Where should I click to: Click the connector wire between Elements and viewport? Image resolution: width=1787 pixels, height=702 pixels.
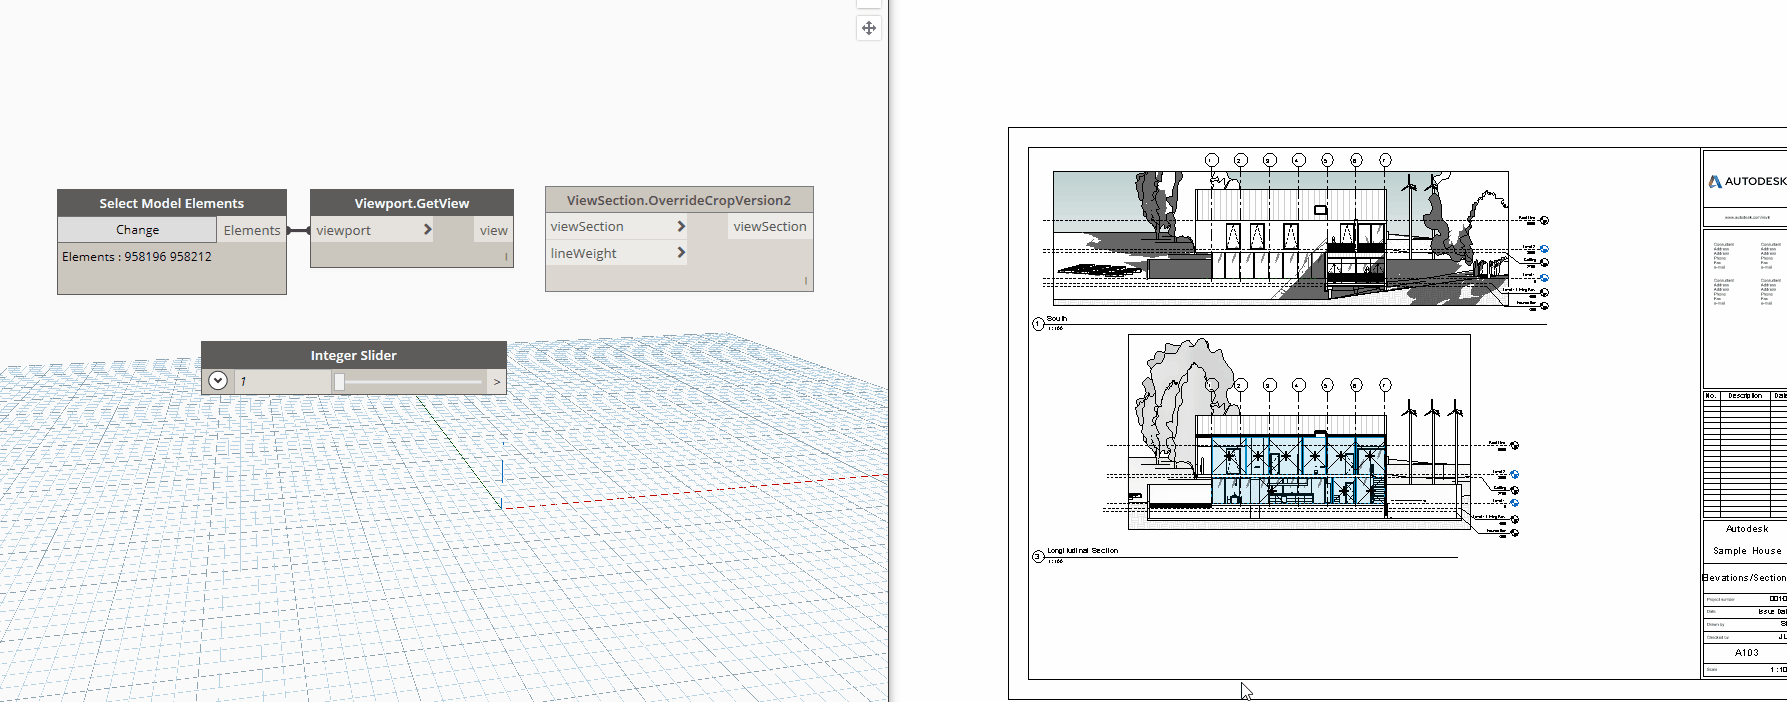pos(298,231)
